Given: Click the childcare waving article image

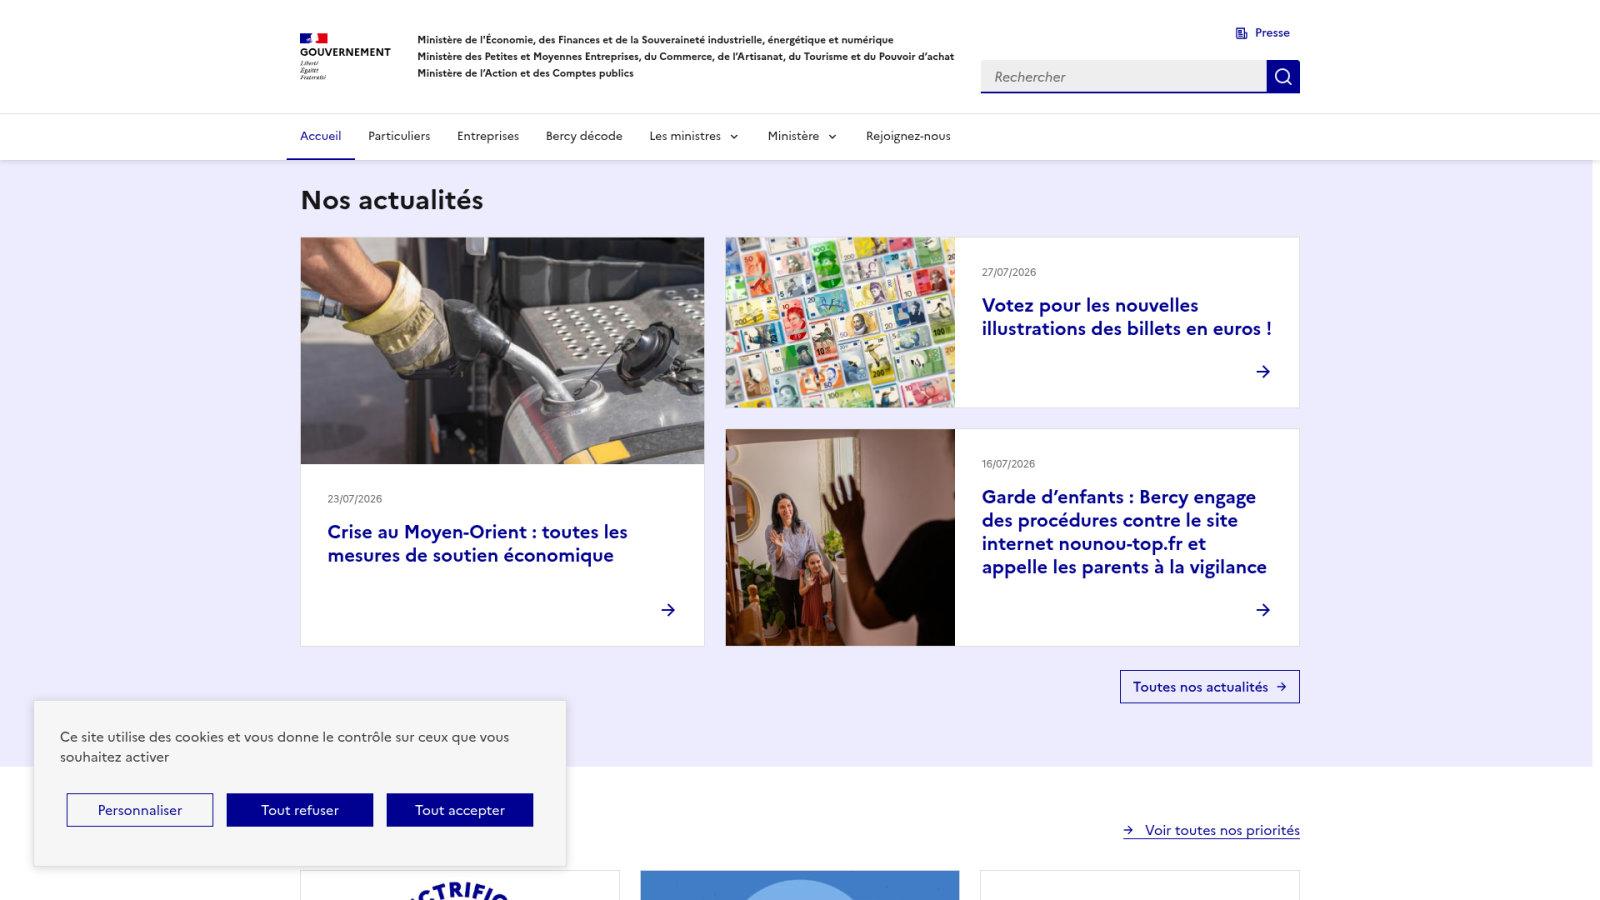Looking at the screenshot, I should point(840,538).
